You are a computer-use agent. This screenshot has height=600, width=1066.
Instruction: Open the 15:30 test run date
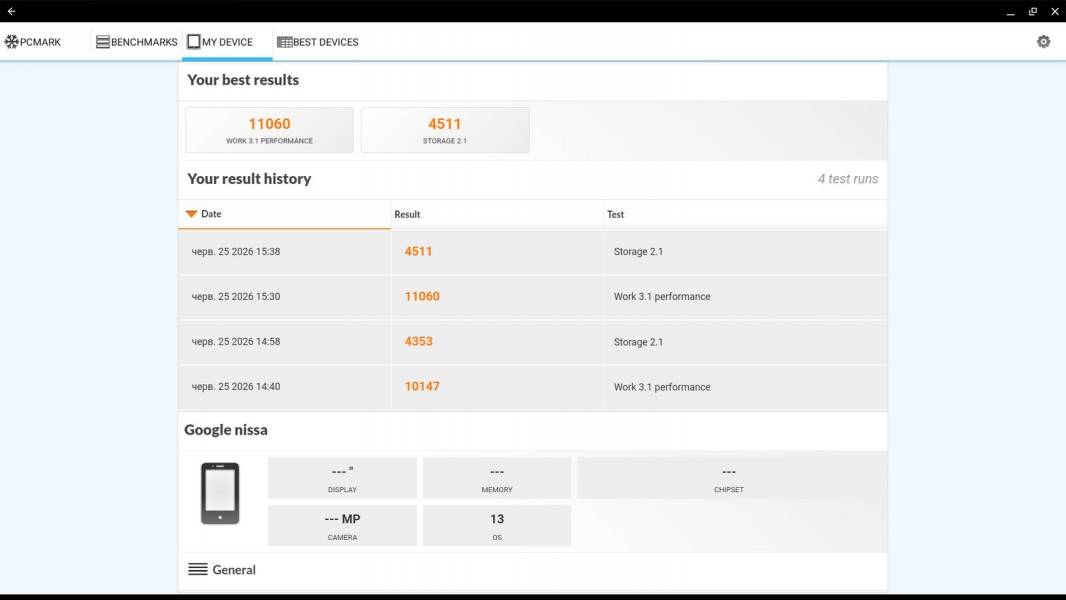point(235,296)
